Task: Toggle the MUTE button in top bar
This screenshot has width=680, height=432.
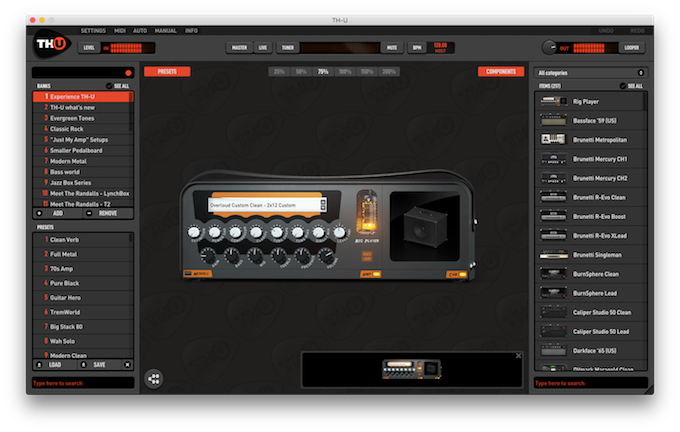Action: tap(392, 48)
